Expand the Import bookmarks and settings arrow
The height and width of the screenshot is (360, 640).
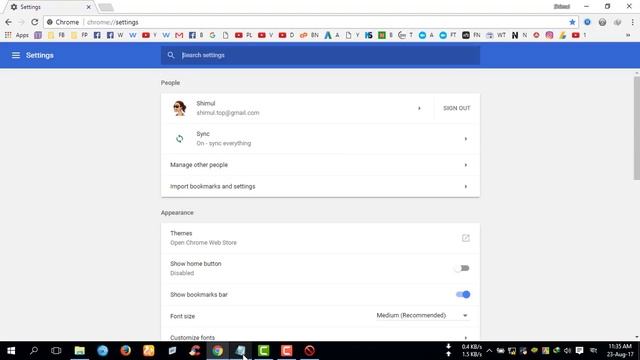pyautogui.click(x=465, y=187)
